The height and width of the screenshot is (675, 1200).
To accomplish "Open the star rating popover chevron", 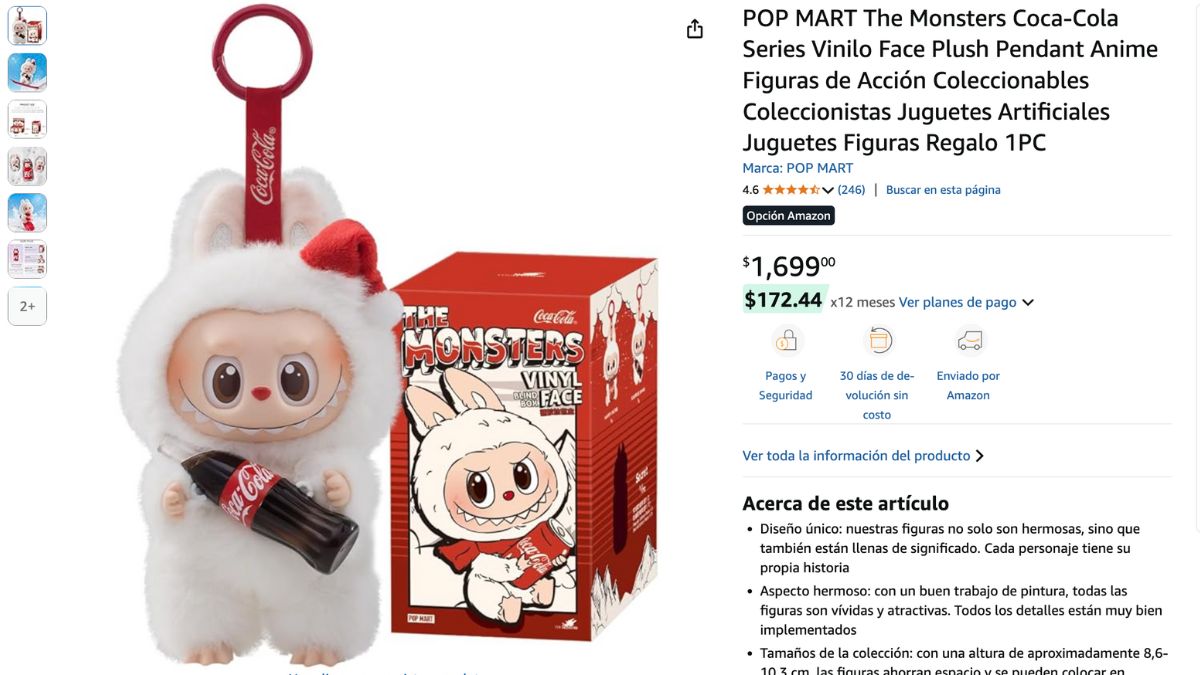I will (x=828, y=190).
